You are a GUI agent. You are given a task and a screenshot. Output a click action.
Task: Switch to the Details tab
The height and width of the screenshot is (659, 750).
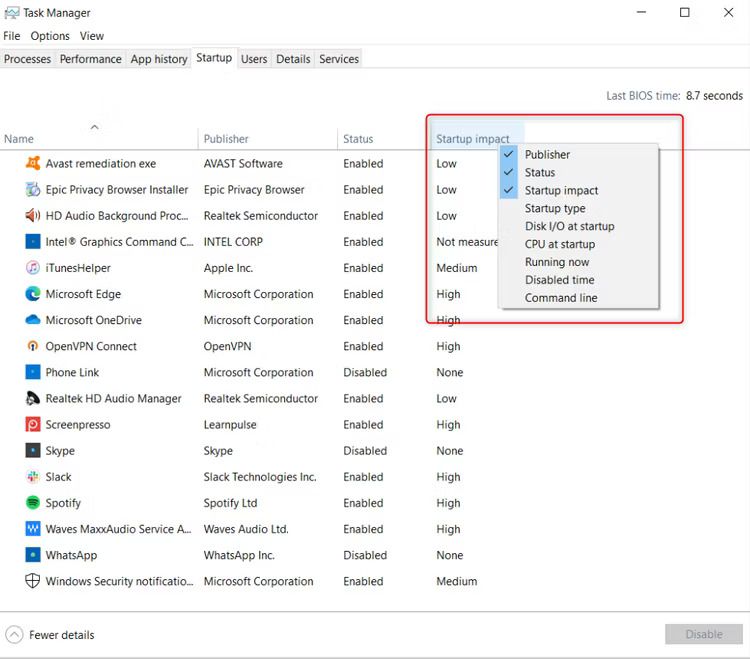pos(293,59)
